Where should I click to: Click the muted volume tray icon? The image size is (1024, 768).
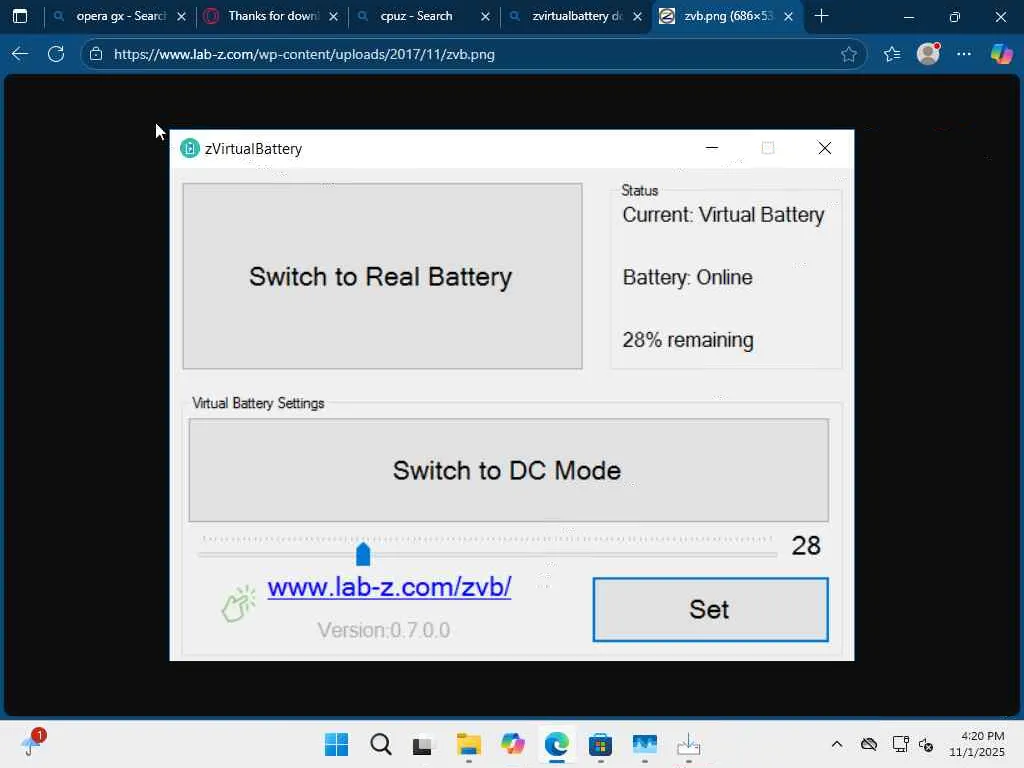click(926, 744)
